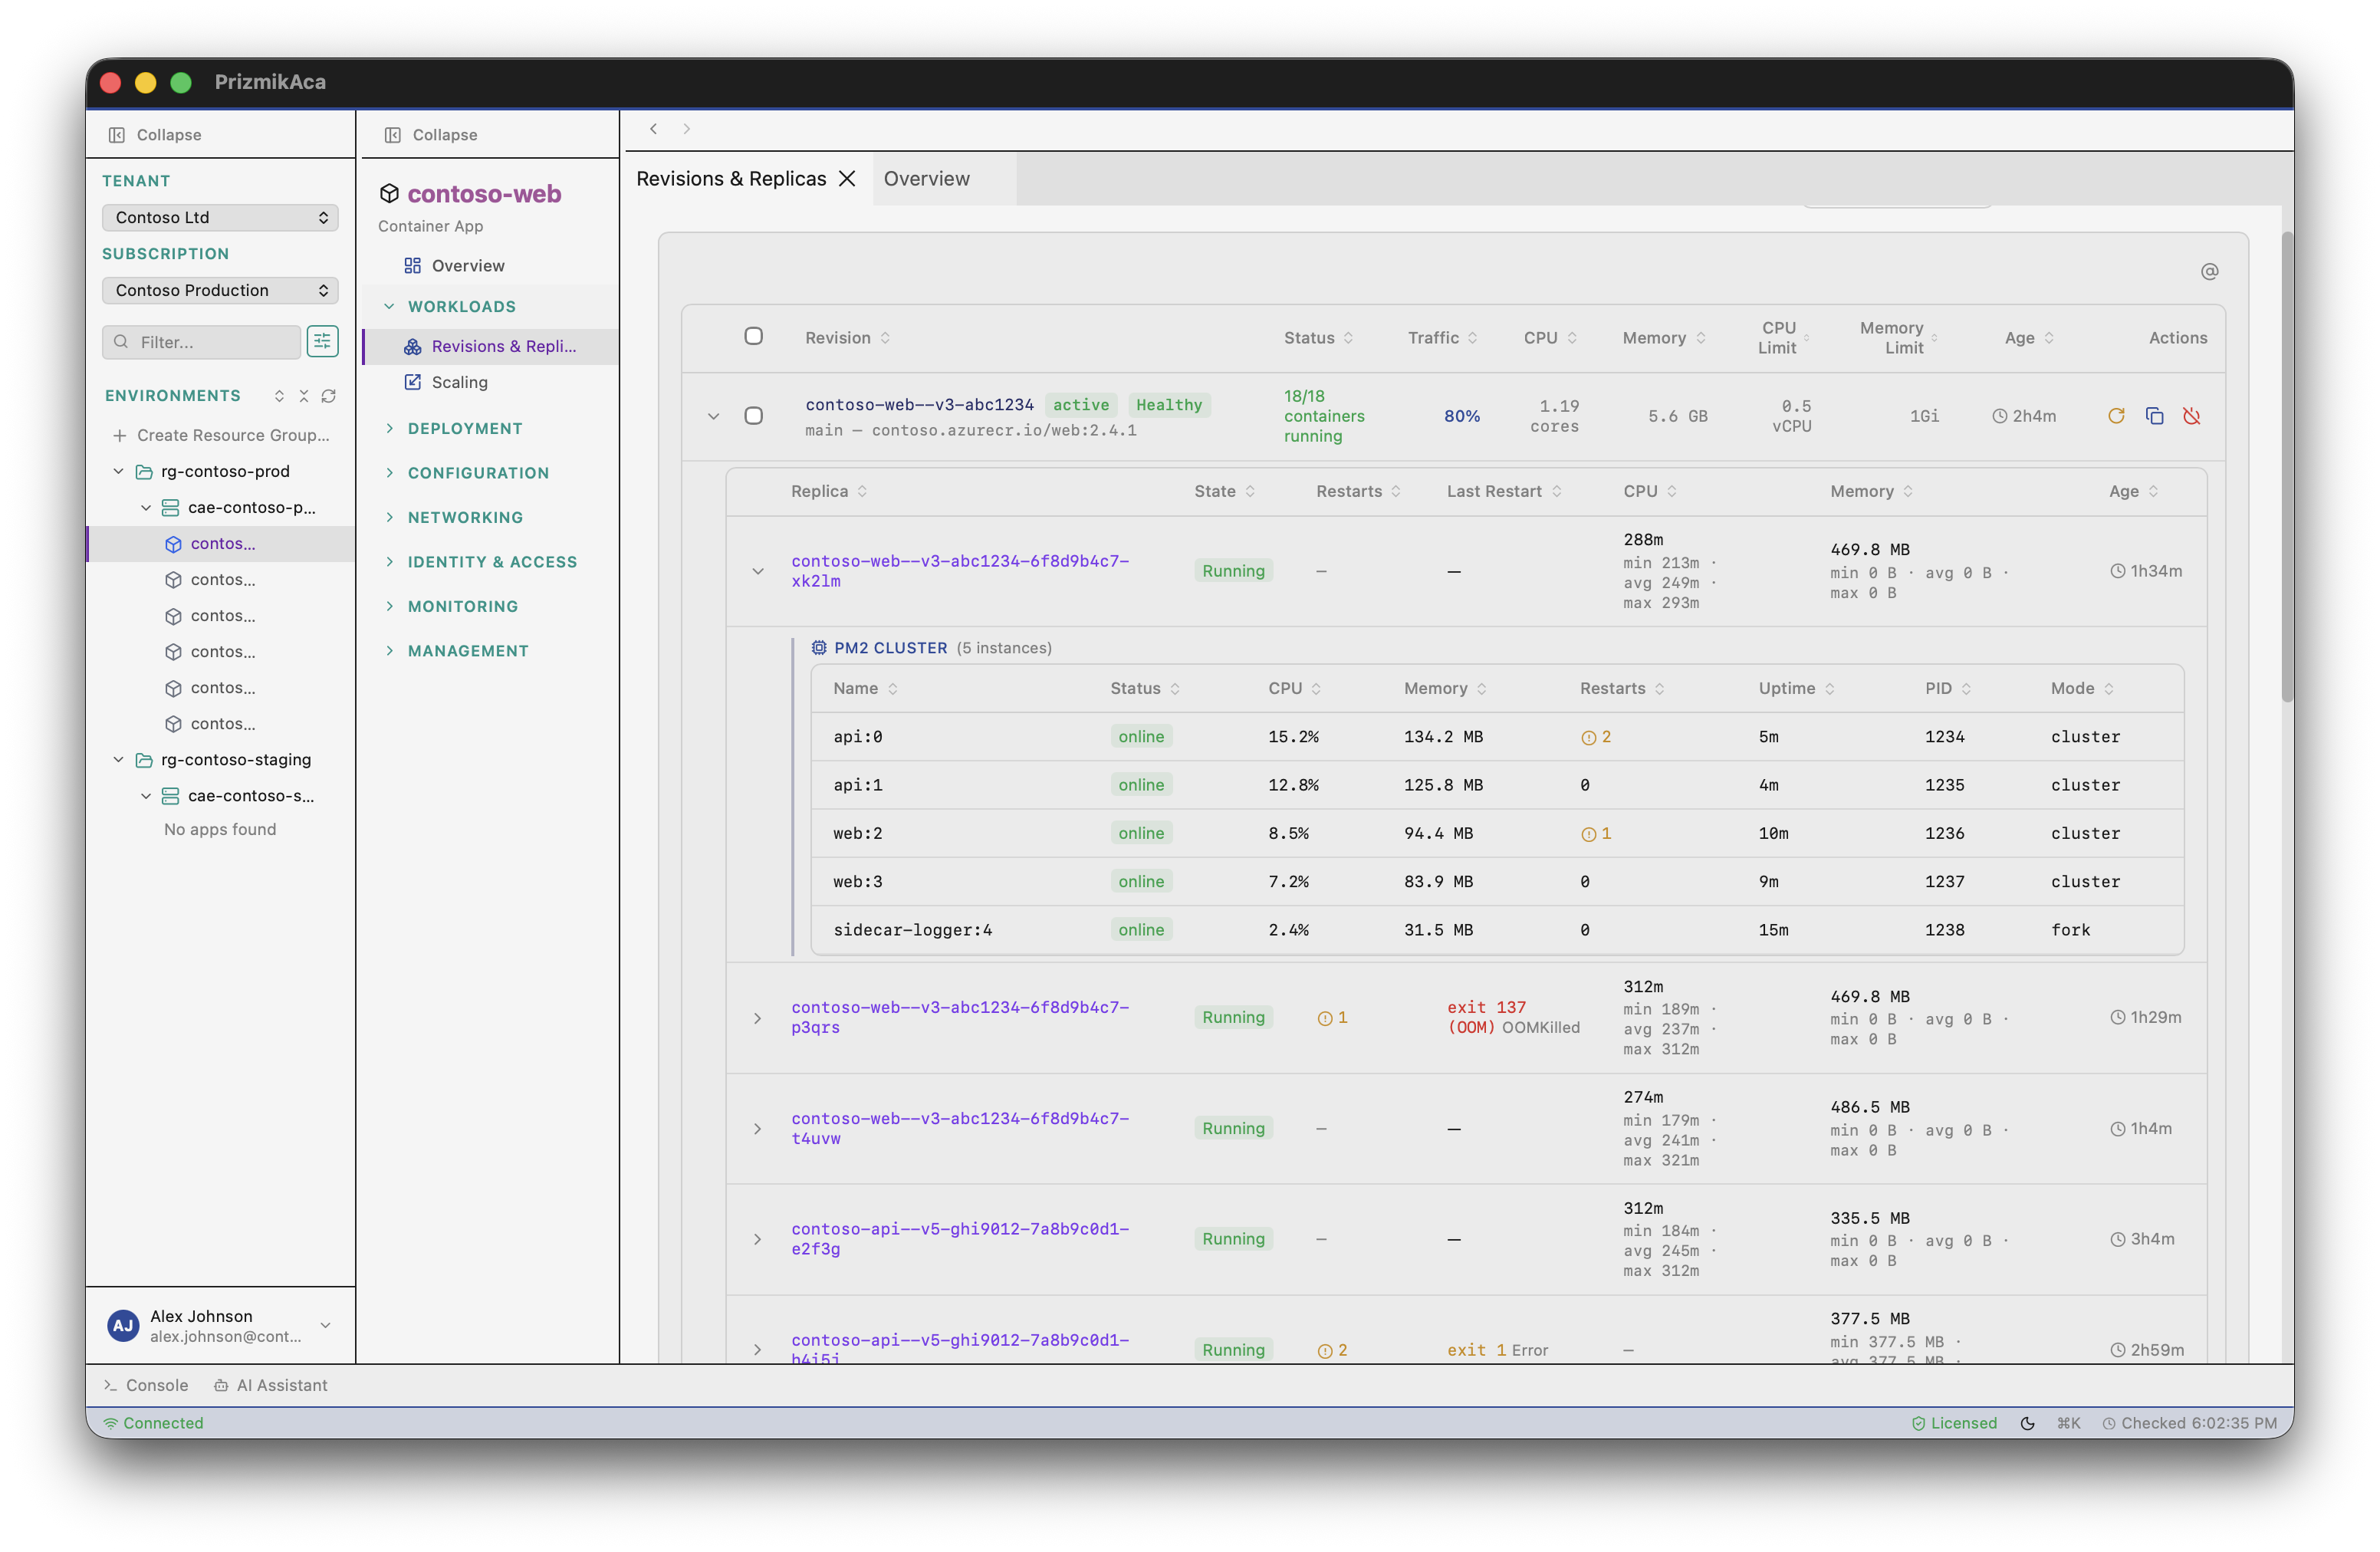Click the @ mention icon above the table
The height and width of the screenshot is (1552, 2380).
point(2210,271)
